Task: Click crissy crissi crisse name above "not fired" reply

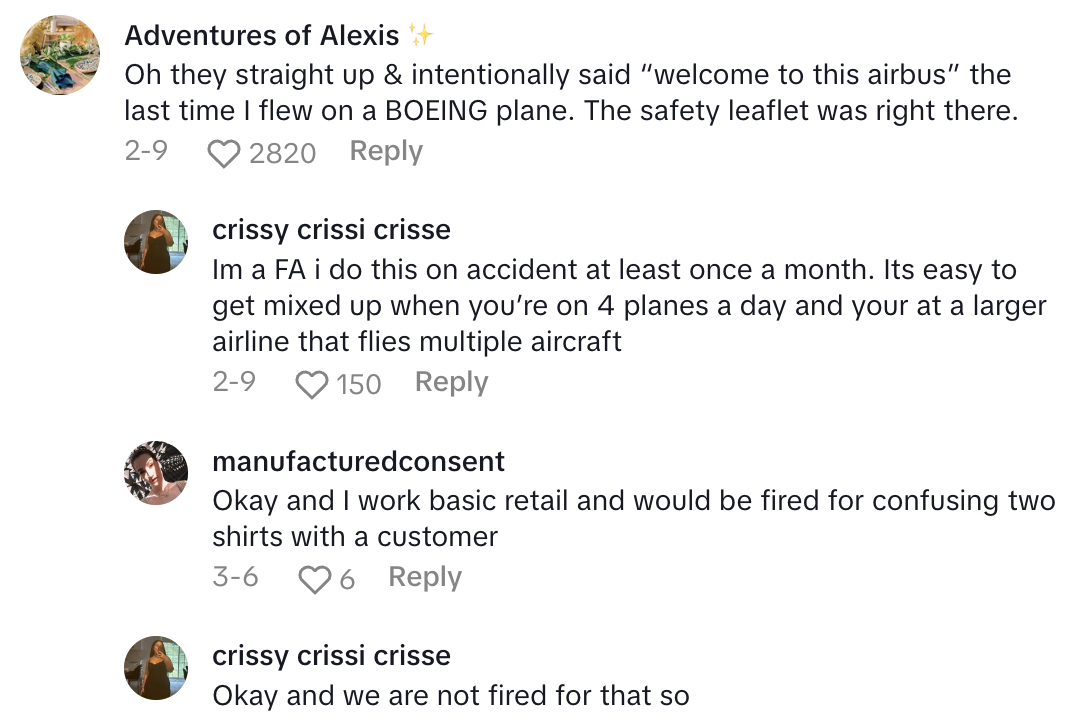Action: (331, 656)
